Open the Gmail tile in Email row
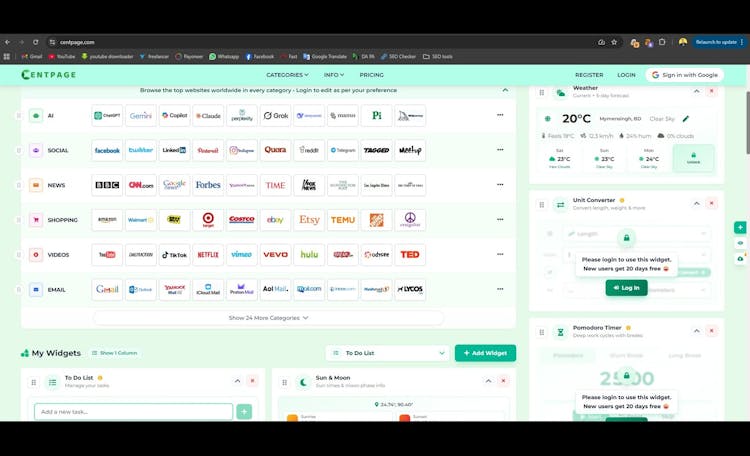 click(x=107, y=289)
